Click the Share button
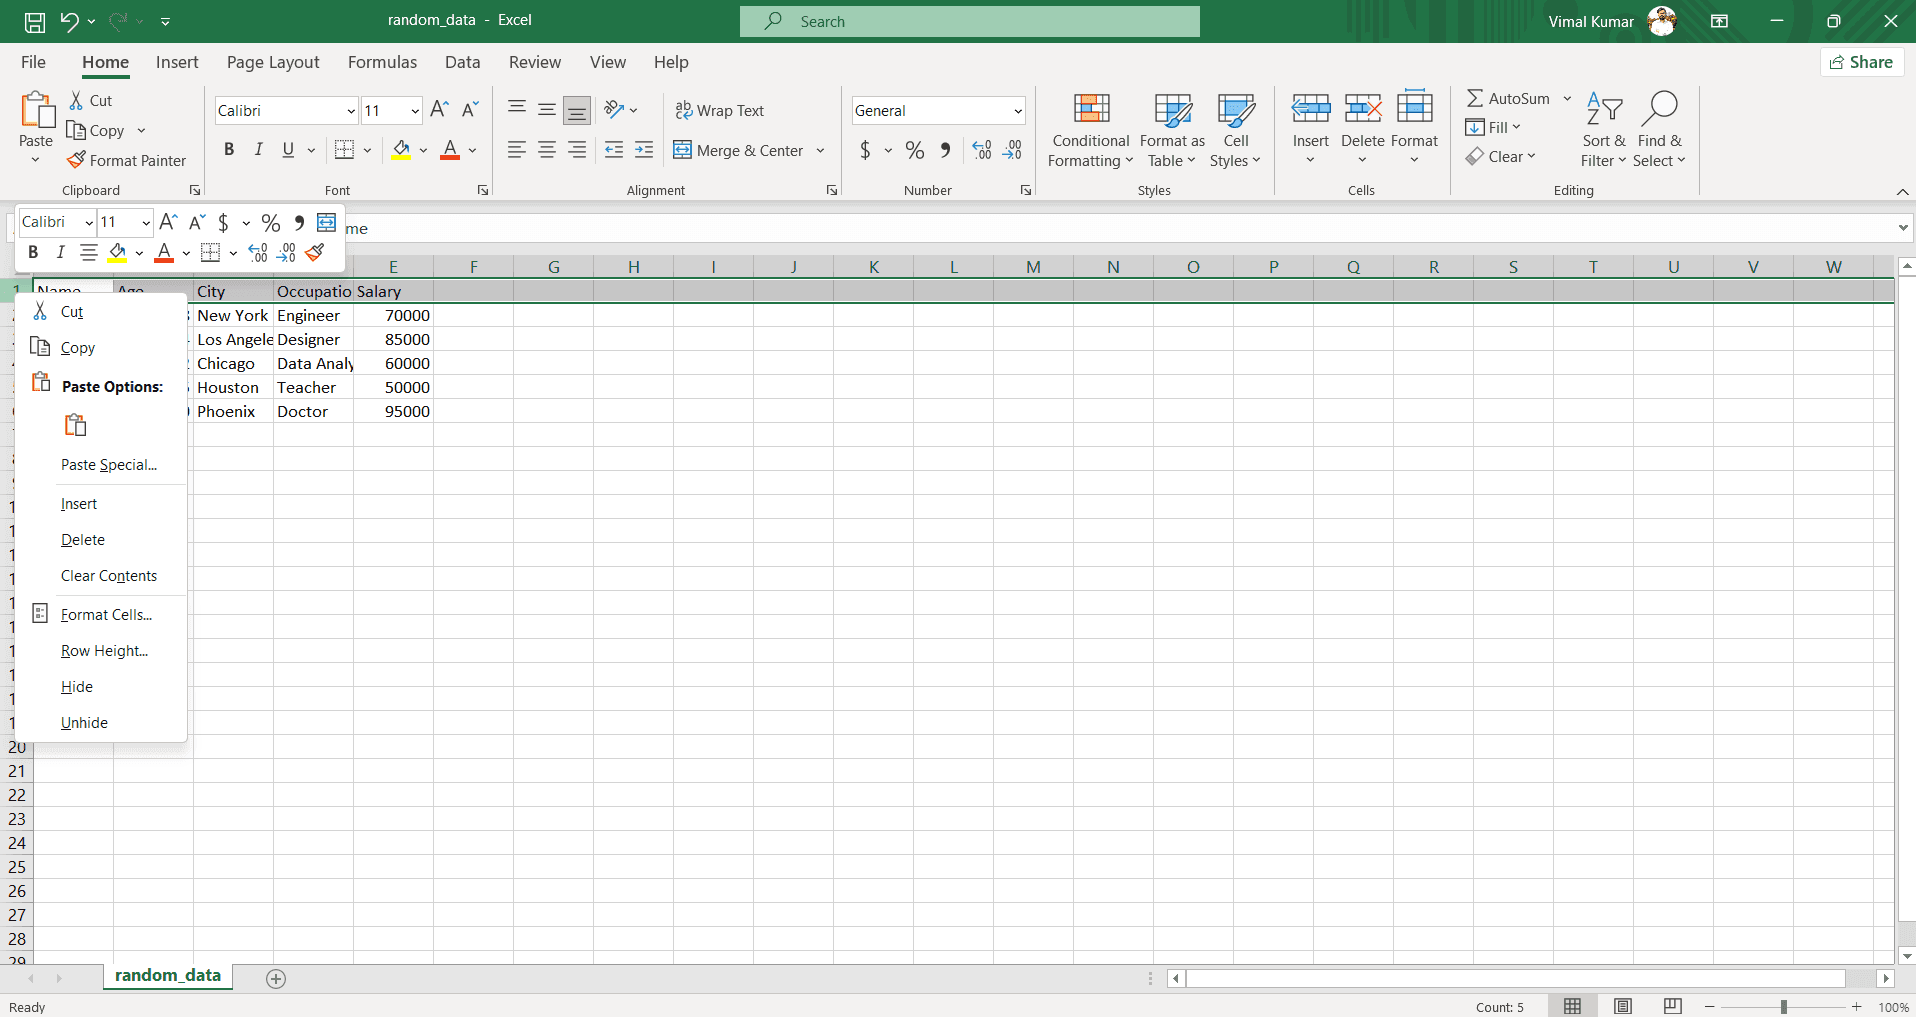Image resolution: width=1916 pixels, height=1017 pixels. pos(1861,62)
